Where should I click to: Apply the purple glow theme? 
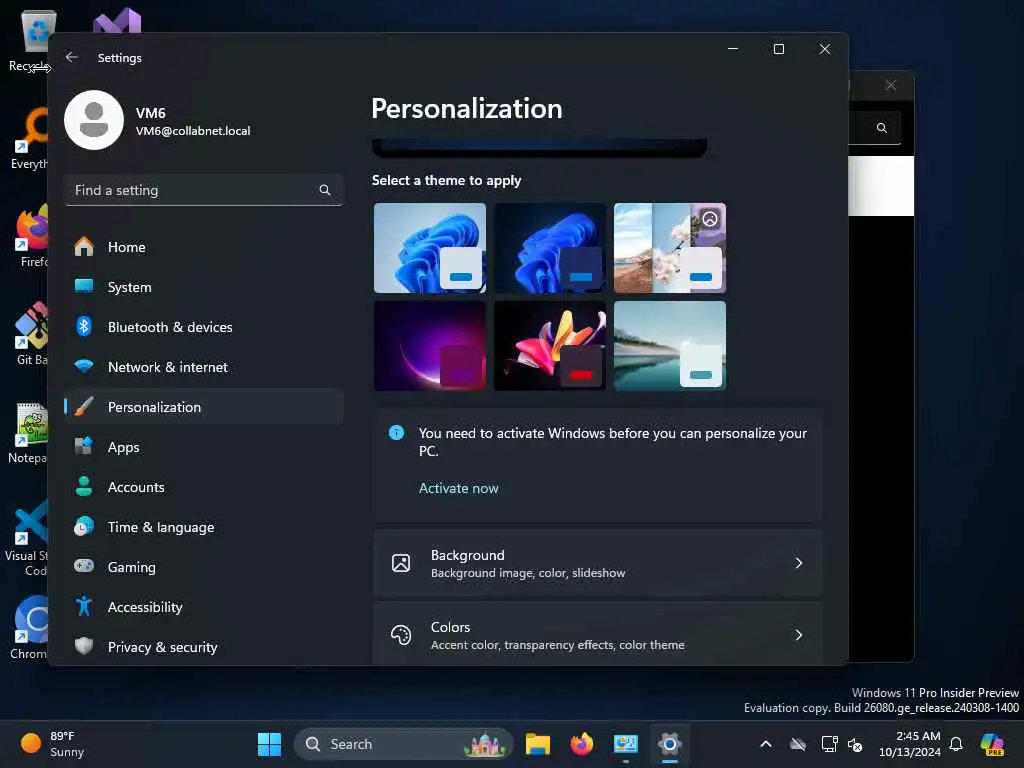pos(430,345)
